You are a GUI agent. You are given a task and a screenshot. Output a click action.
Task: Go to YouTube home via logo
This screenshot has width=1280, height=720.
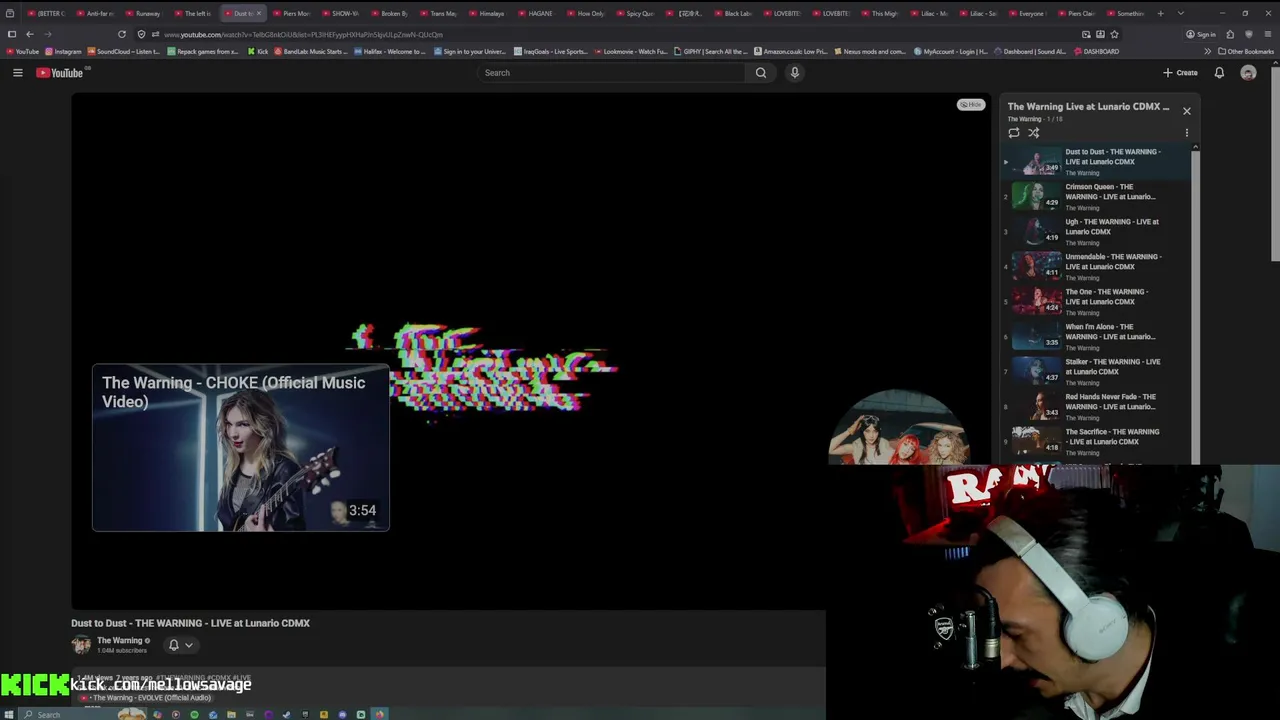[60, 72]
